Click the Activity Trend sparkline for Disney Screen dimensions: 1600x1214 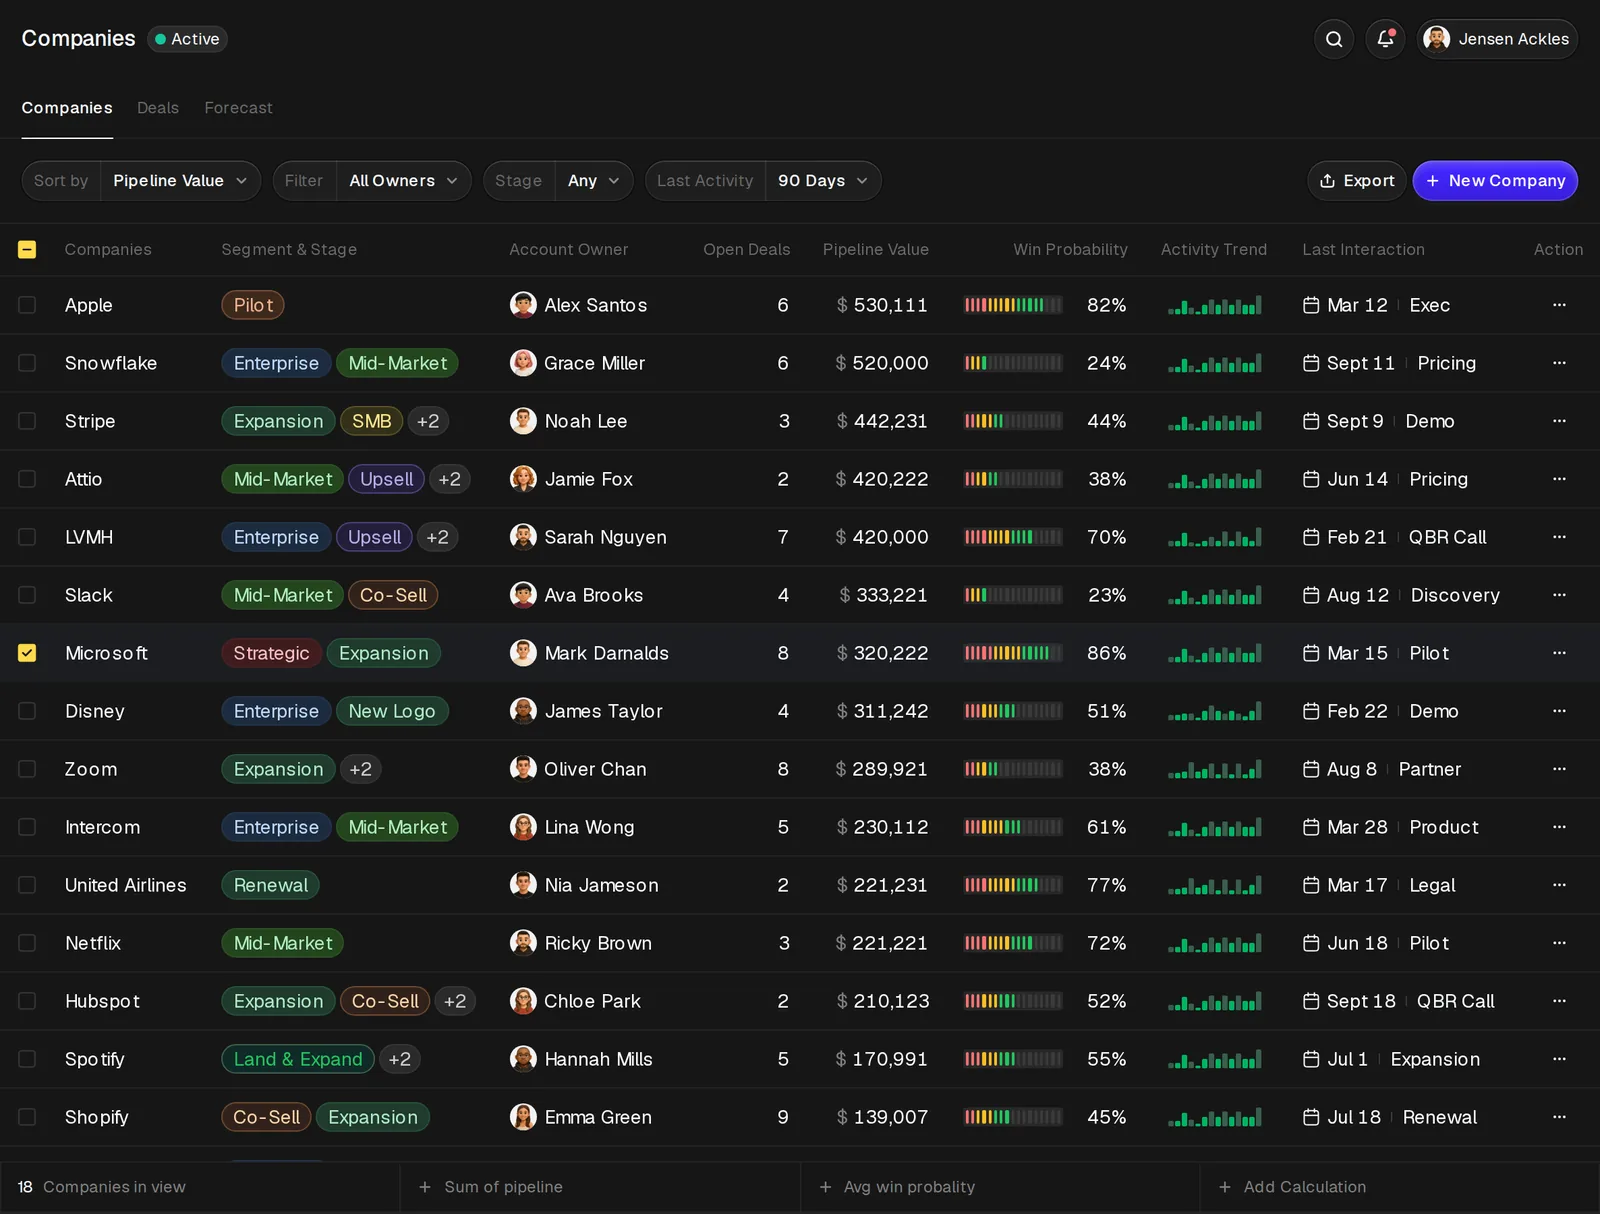pos(1215,711)
